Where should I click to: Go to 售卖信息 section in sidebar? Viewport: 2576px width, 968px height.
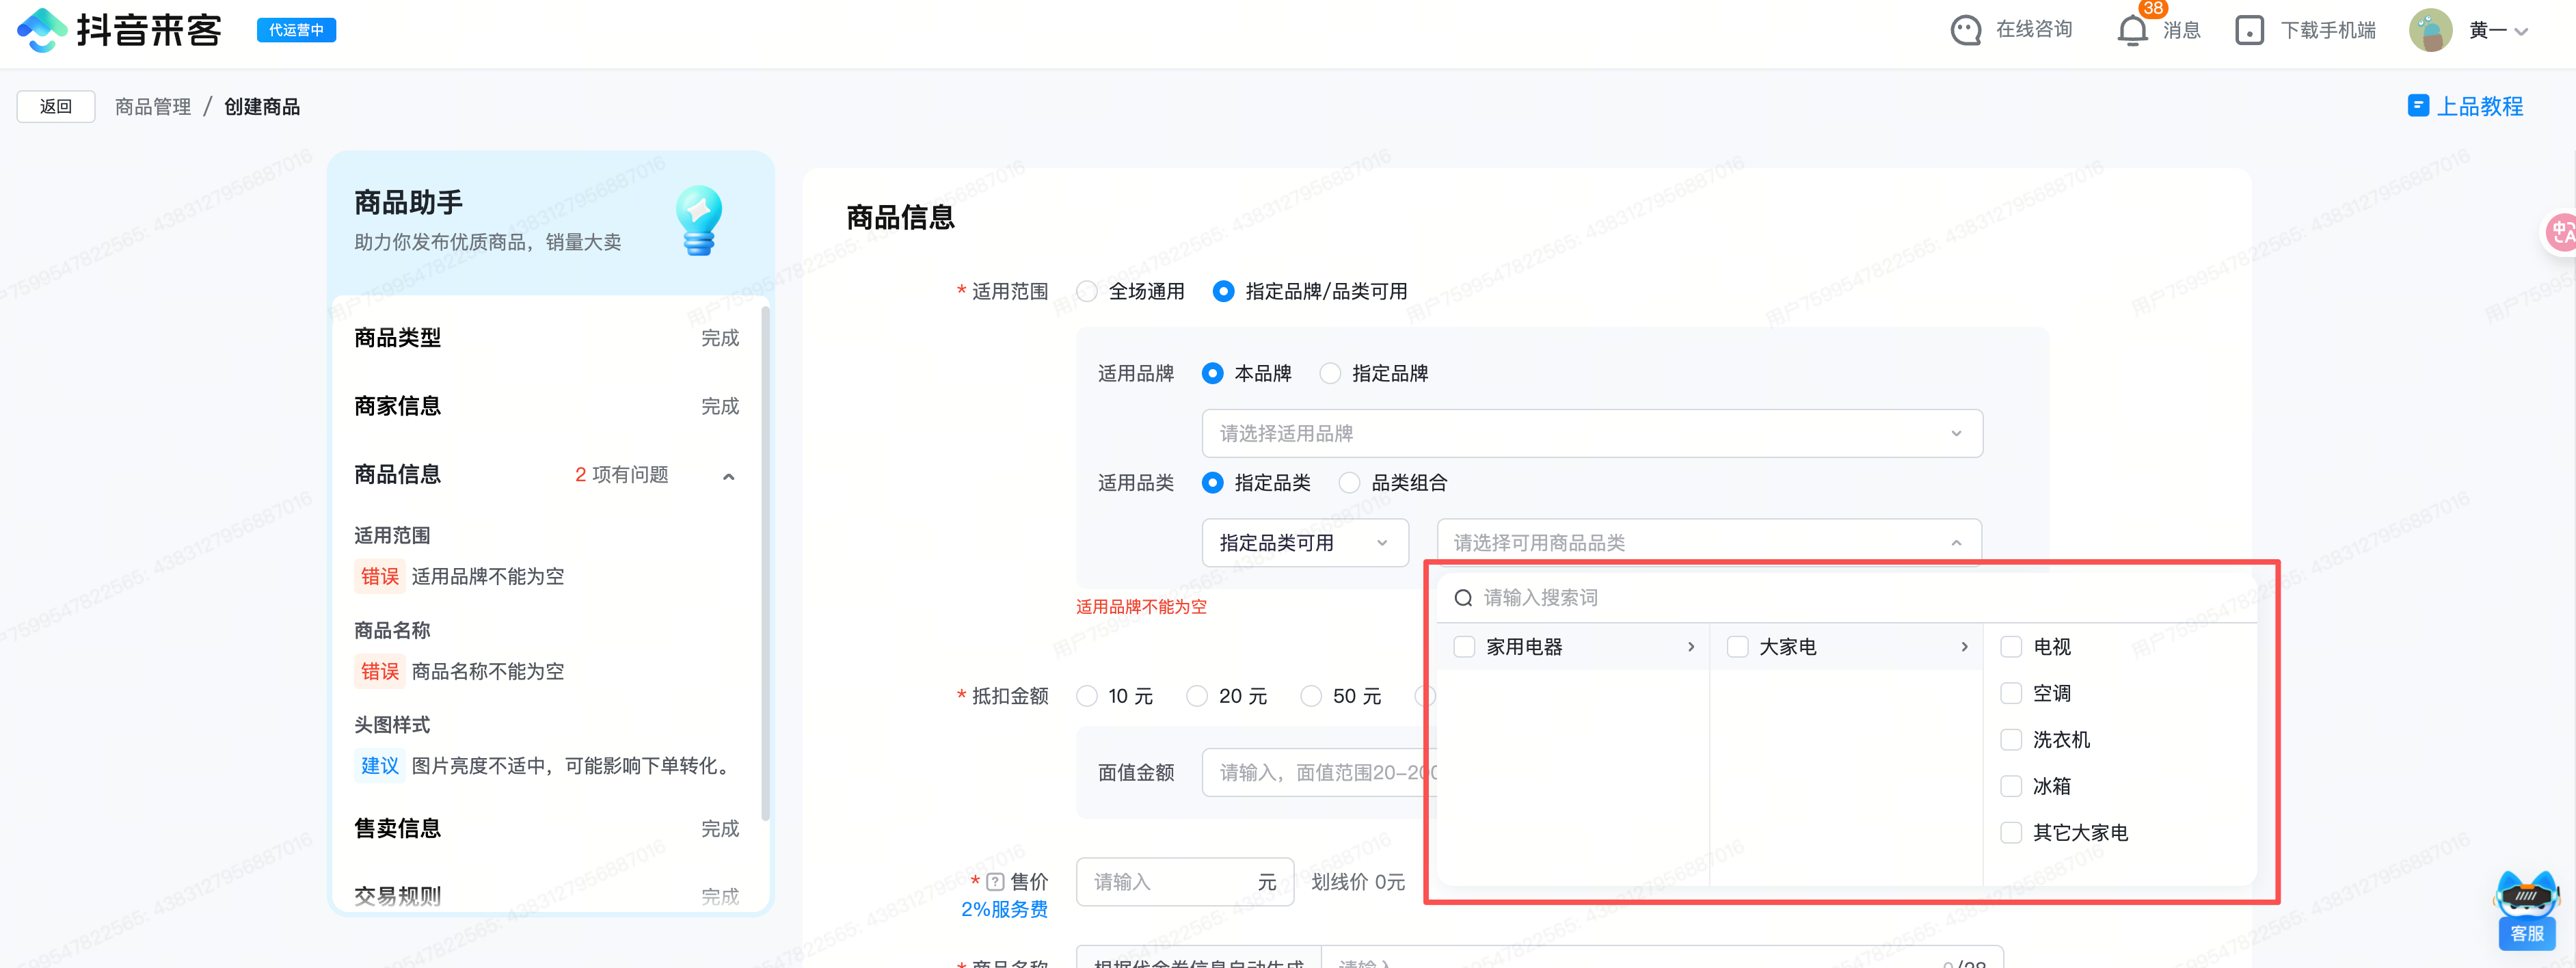point(398,828)
